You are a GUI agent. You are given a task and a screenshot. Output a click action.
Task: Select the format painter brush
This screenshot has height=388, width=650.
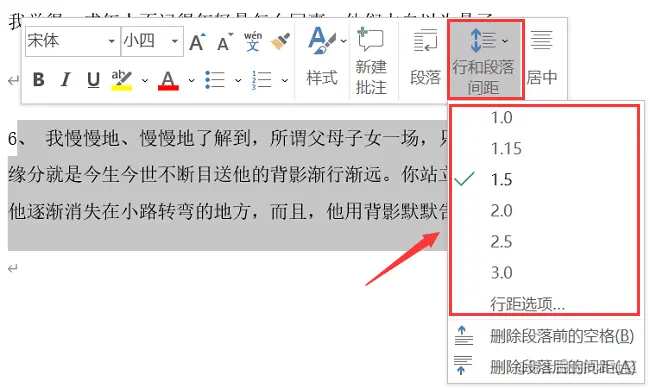[x=281, y=41]
